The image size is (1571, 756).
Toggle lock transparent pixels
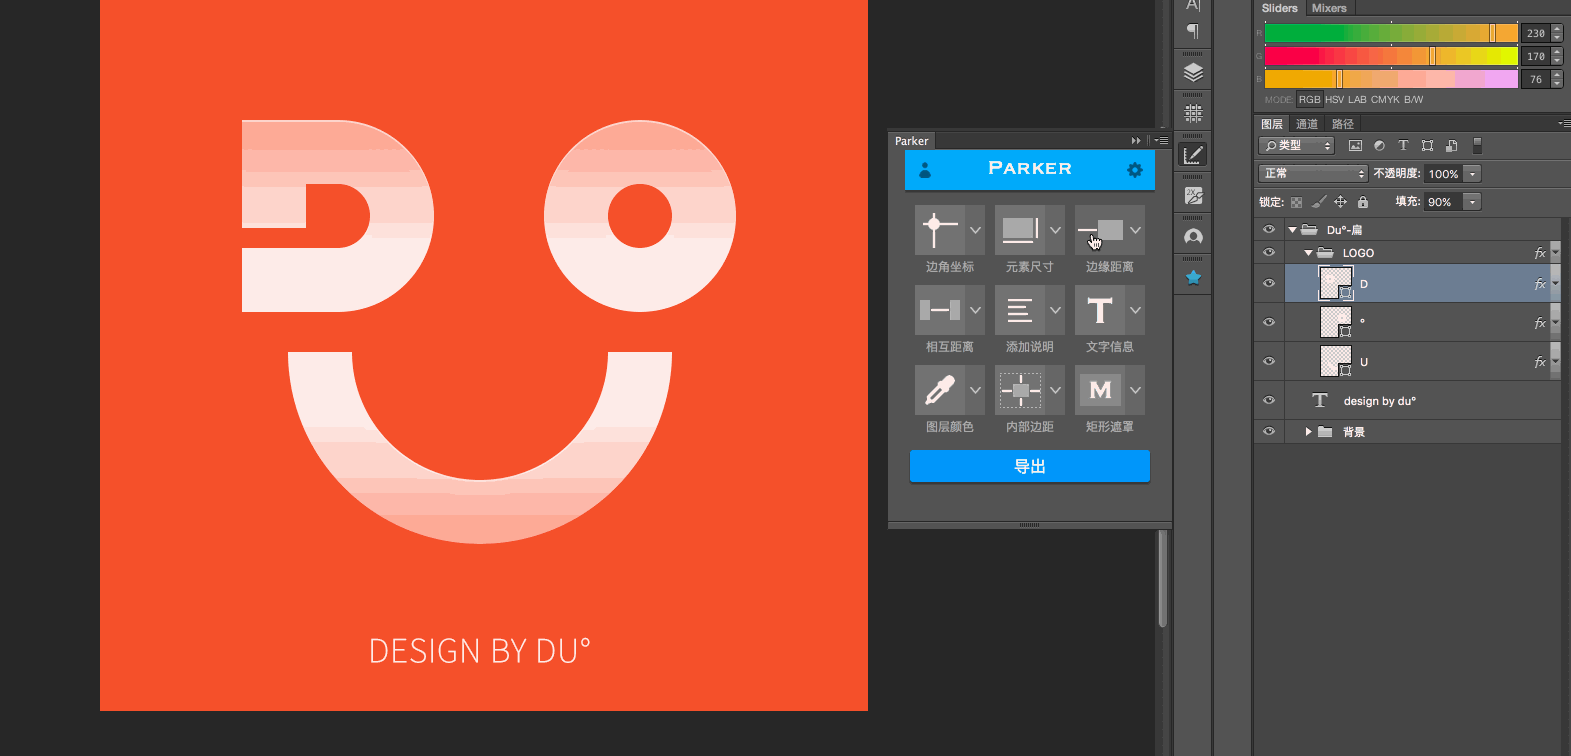point(1297,202)
